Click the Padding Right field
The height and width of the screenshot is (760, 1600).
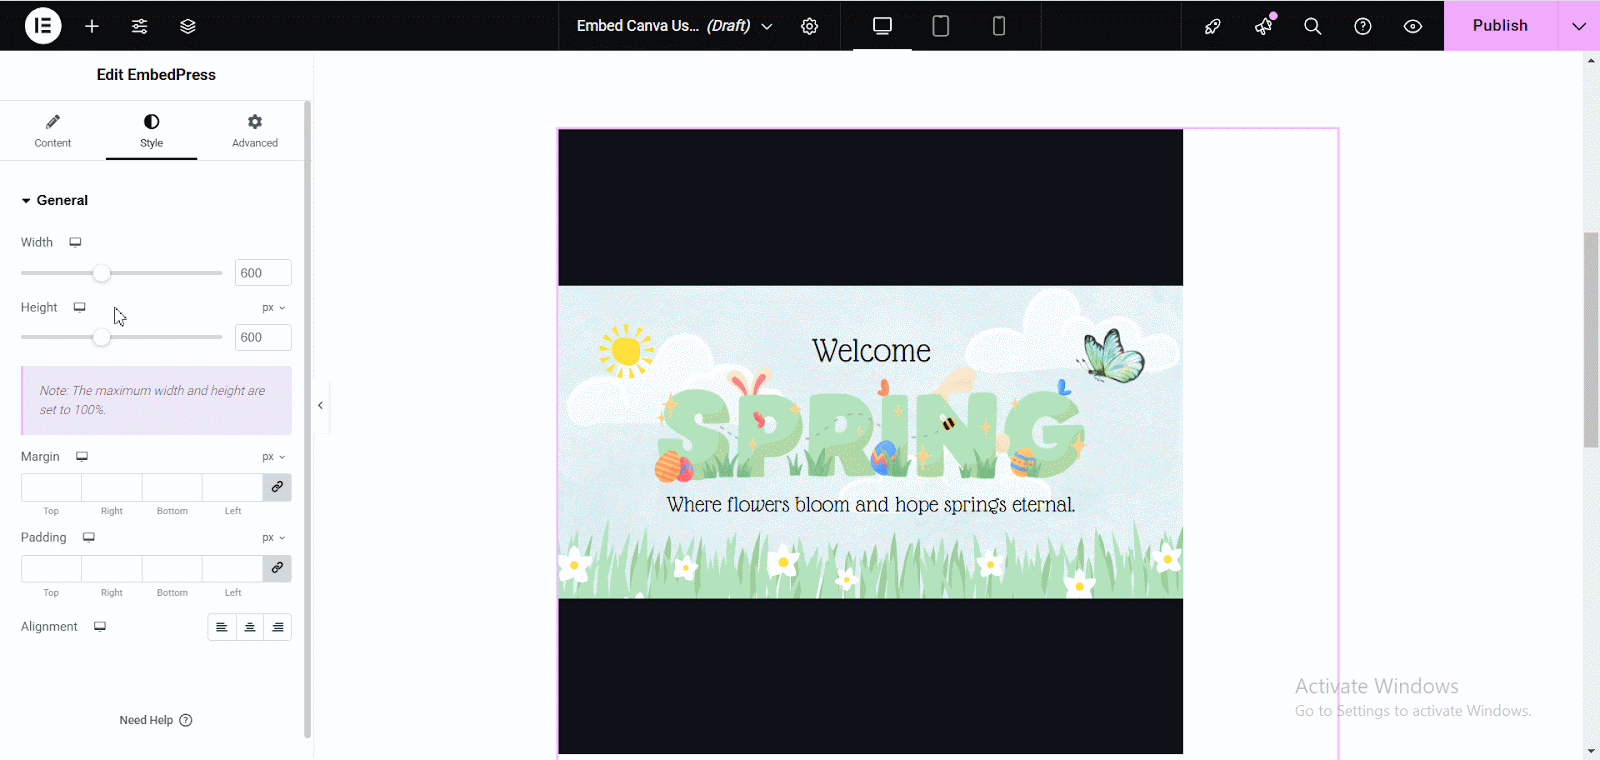(112, 568)
